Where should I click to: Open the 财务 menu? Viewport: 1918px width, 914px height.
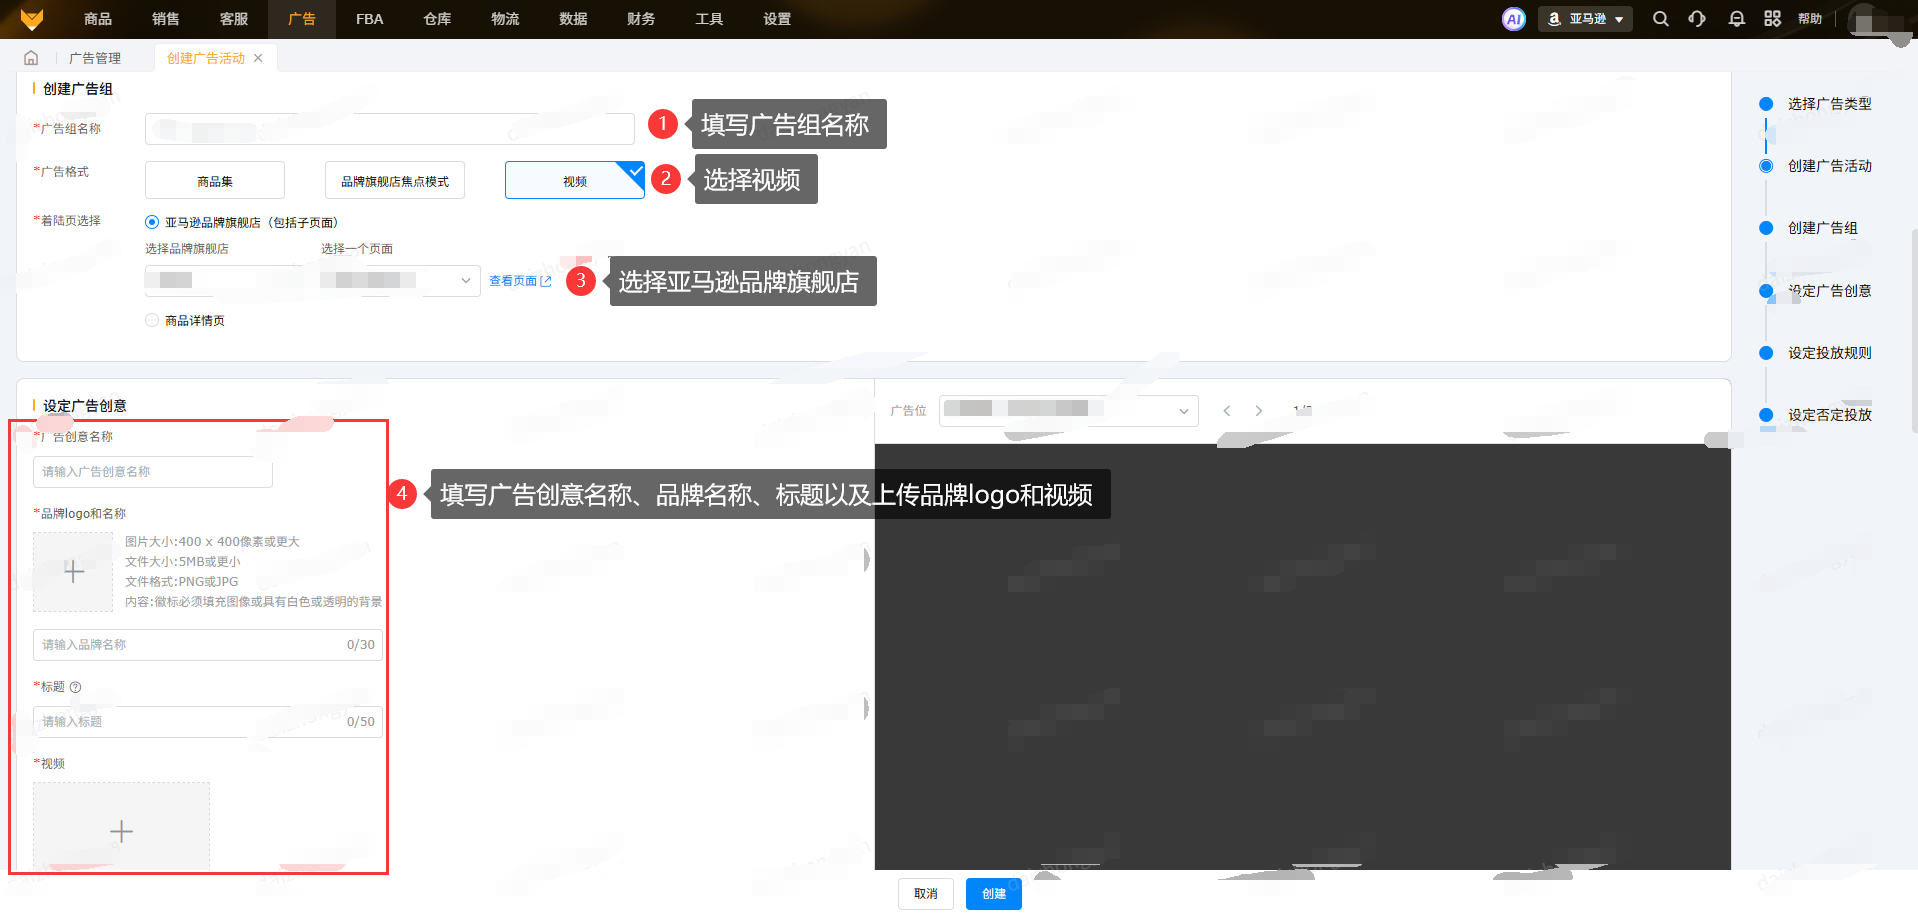pos(642,19)
